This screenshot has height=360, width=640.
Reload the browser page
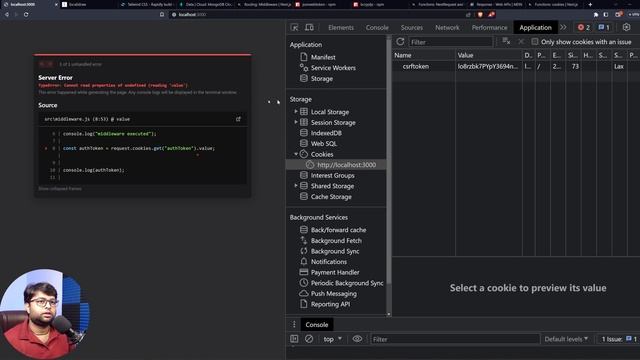(26, 14)
